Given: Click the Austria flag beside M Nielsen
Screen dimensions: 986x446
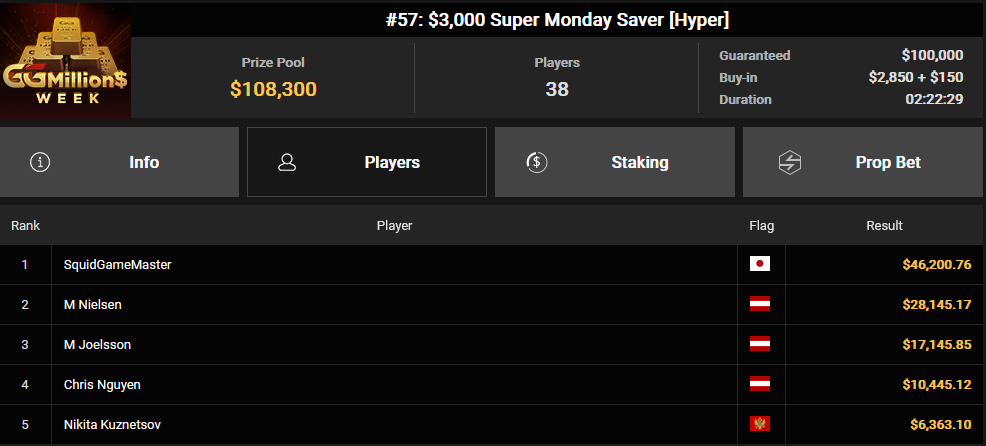Looking at the screenshot, I should point(760,304).
